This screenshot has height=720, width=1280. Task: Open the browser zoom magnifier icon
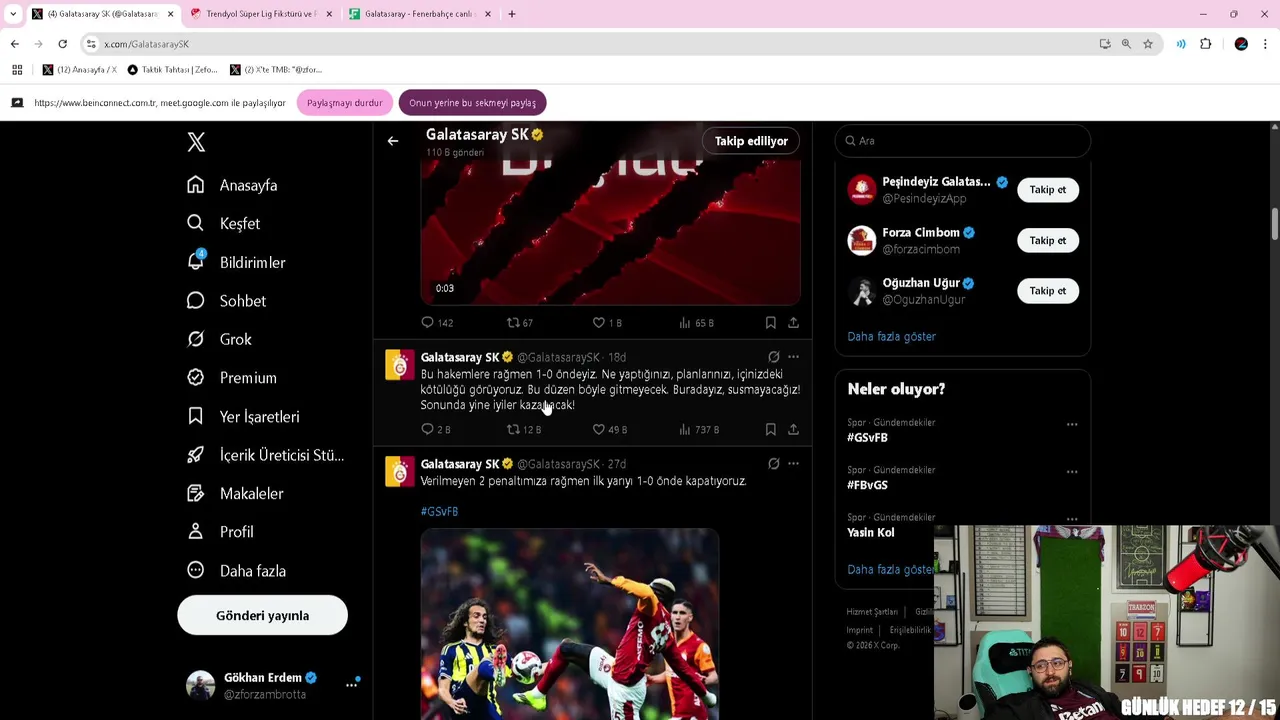coord(1126,44)
